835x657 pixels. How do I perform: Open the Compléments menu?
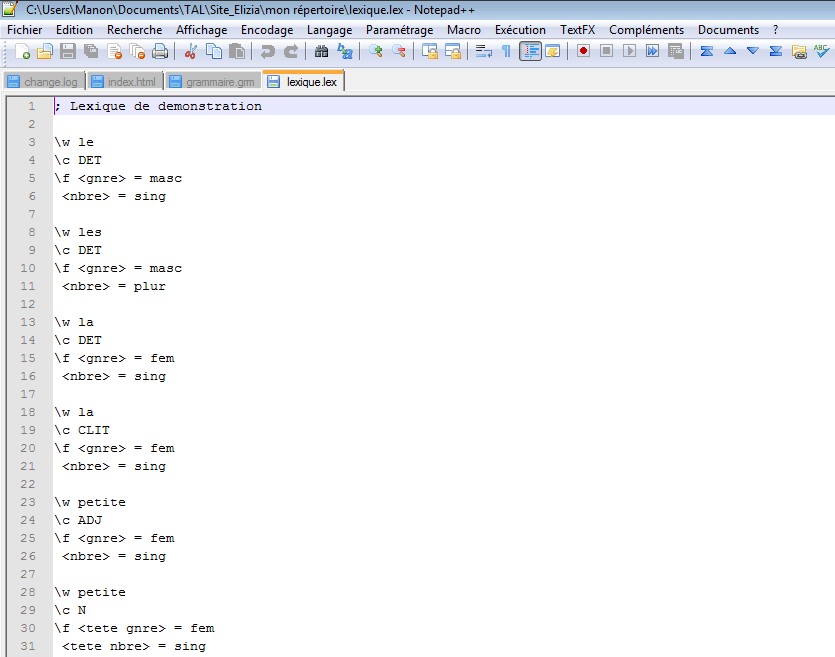[646, 30]
